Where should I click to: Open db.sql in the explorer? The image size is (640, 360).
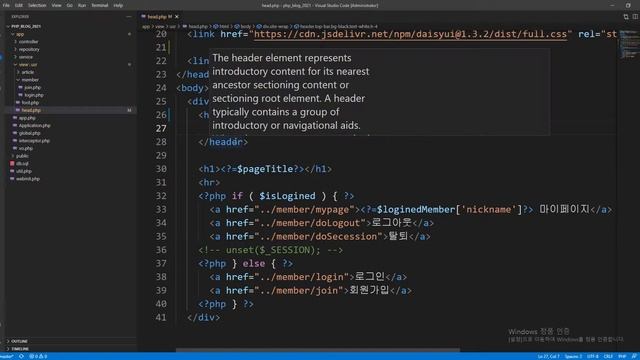[x=22, y=164]
